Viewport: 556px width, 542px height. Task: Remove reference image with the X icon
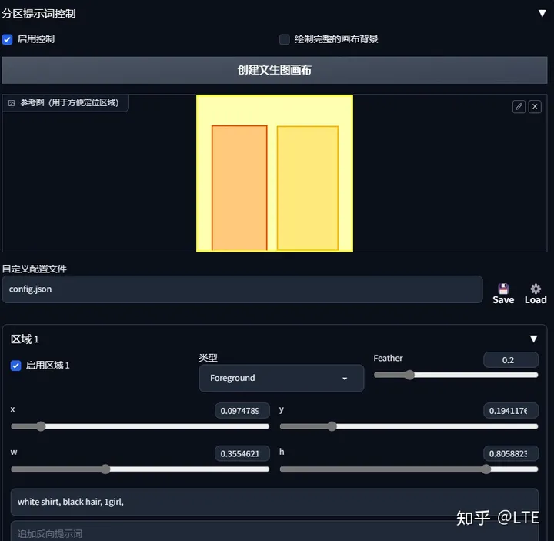click(x=535, y=106)
